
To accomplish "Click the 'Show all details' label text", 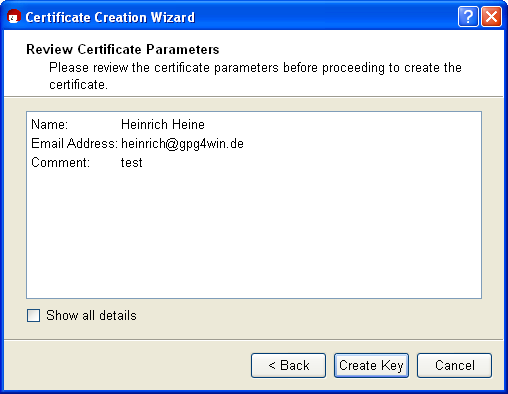I will (91, 315).
